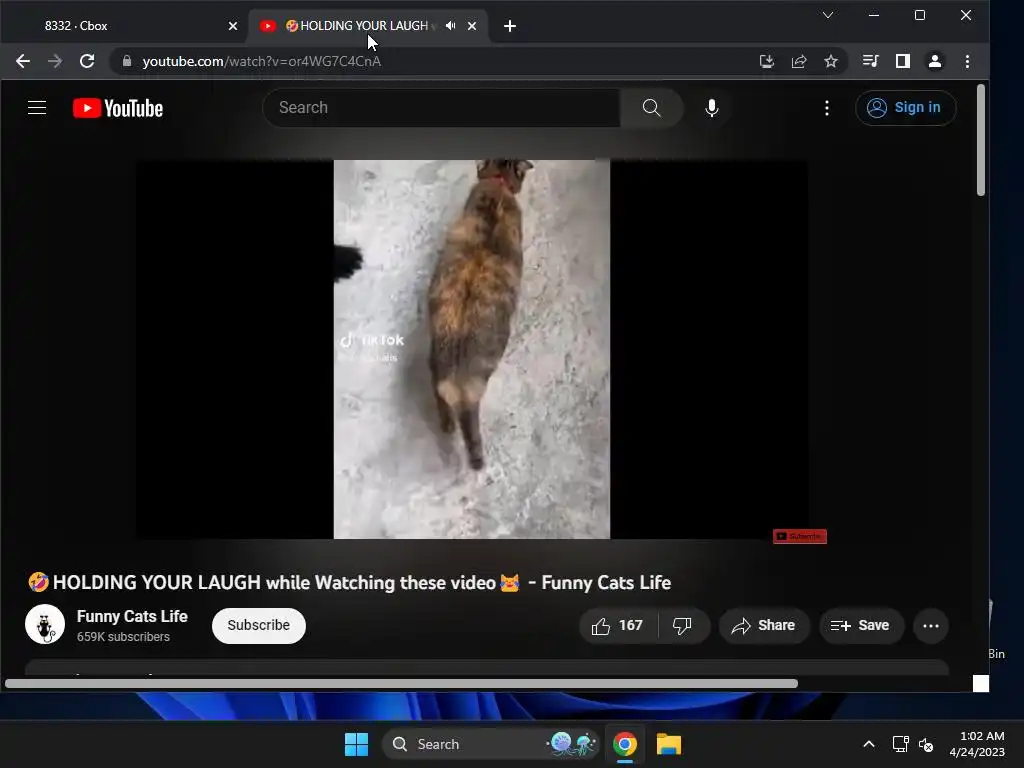
Task: Search with voice microphone
Action: click(712, 108)
